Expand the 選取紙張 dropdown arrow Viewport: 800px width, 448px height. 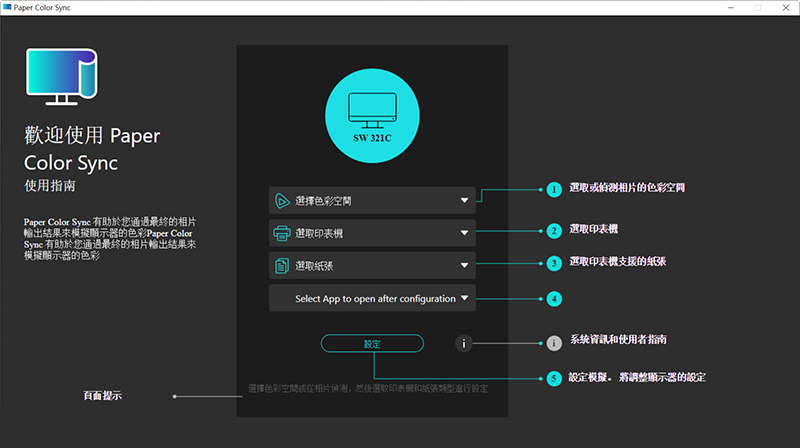click(x=464, y=265)
